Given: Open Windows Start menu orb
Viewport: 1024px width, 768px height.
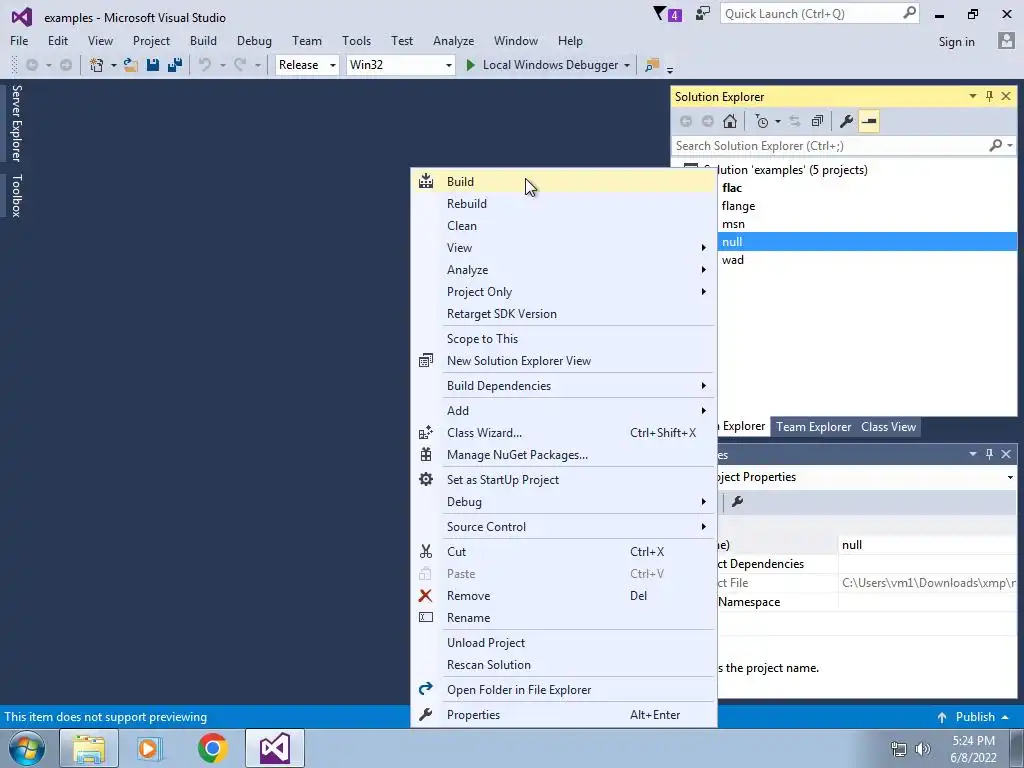Looking at the screenshot, I should click(26, 748).
